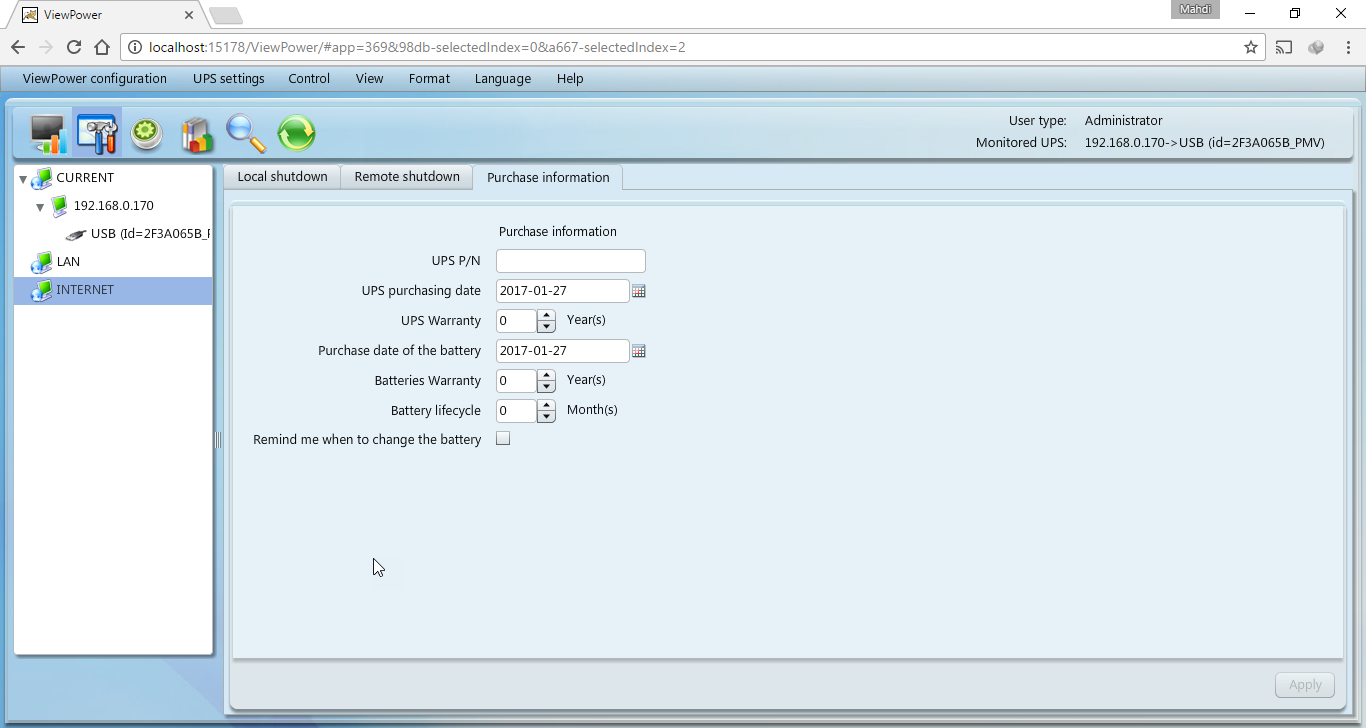Open calendar for UPS purchasing date

click(639, 291)
